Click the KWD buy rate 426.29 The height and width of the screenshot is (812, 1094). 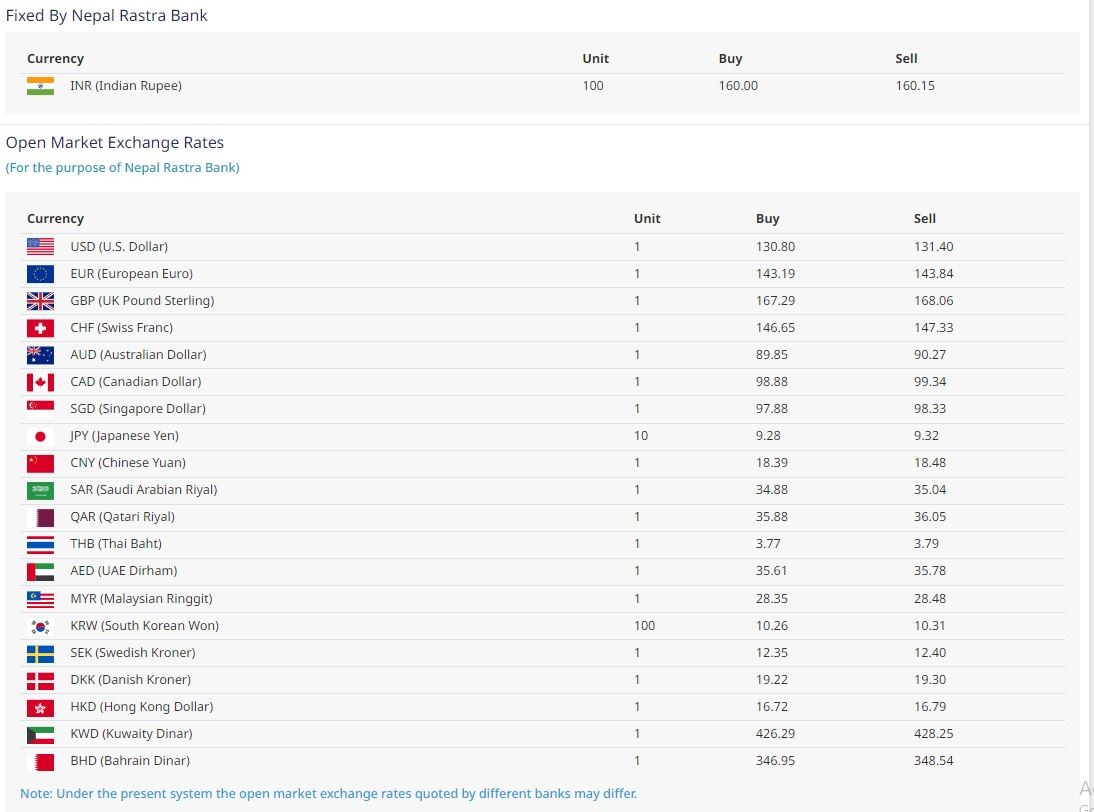pos(774,733)
